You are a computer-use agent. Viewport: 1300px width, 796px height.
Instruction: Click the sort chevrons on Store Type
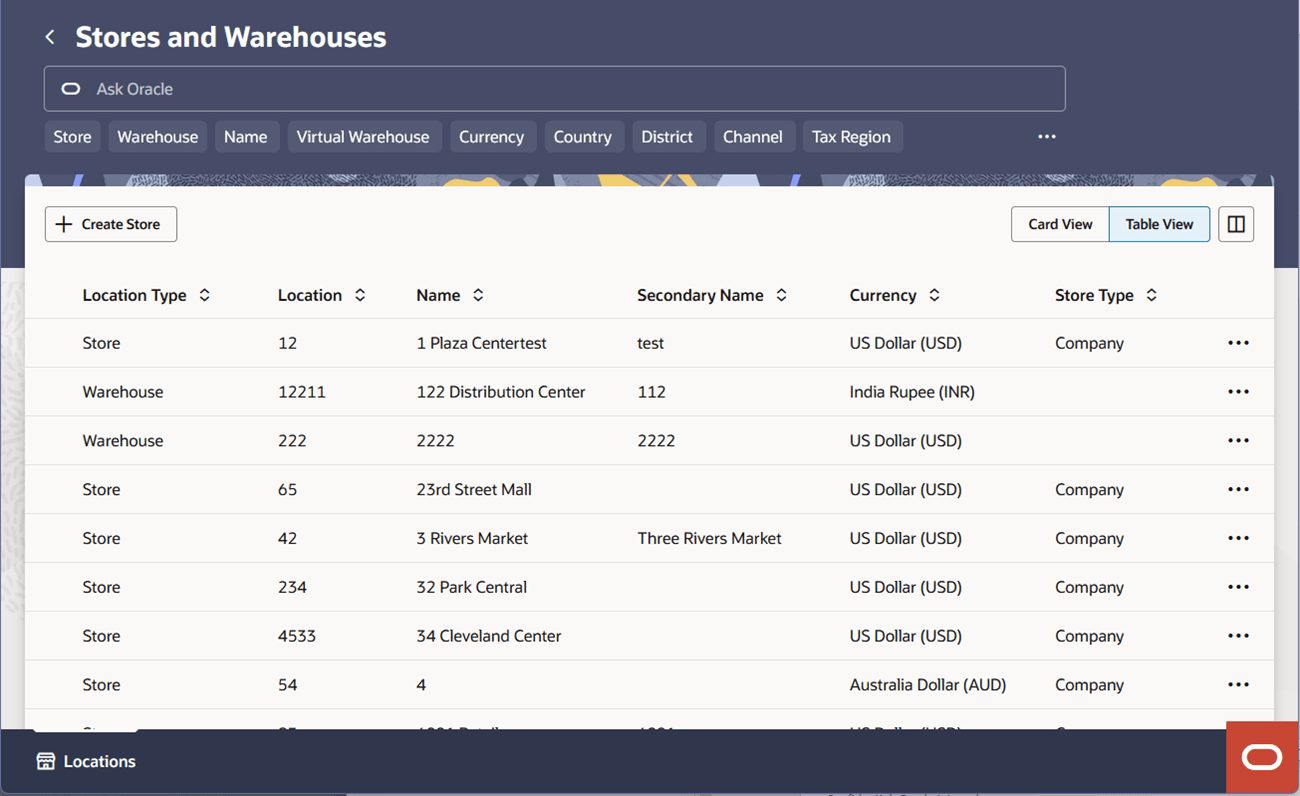1151,294
